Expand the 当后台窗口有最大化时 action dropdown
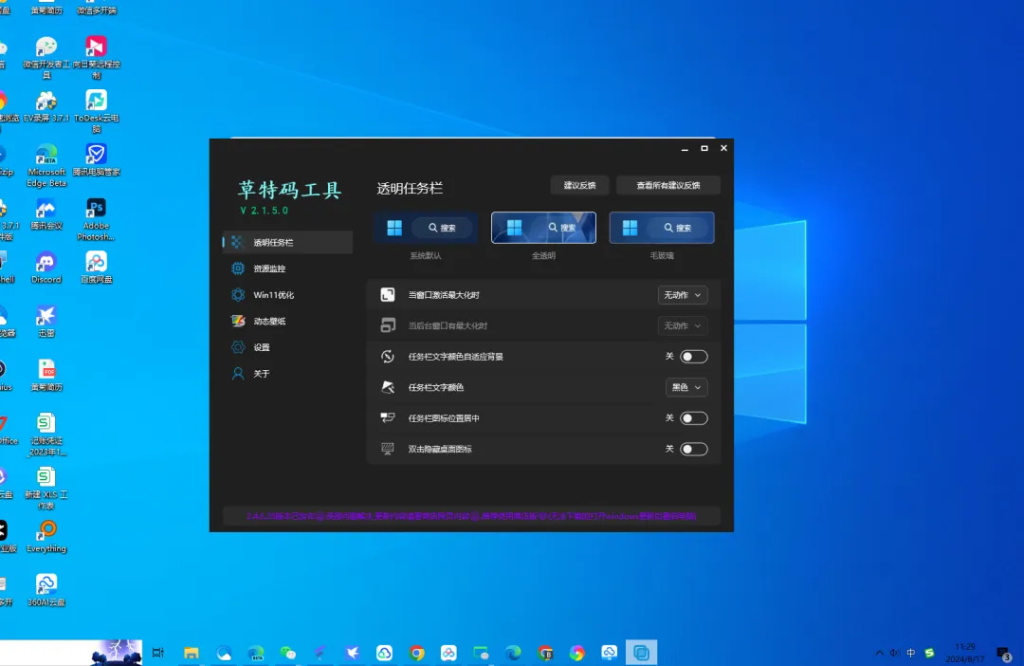The width and height of the screenshot is (1024, 666). [682, 326]
